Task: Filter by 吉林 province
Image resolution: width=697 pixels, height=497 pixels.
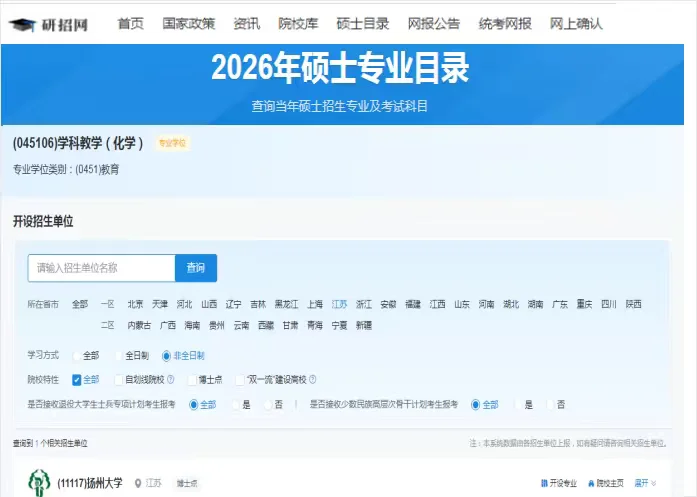Action: tap(258, 305)
